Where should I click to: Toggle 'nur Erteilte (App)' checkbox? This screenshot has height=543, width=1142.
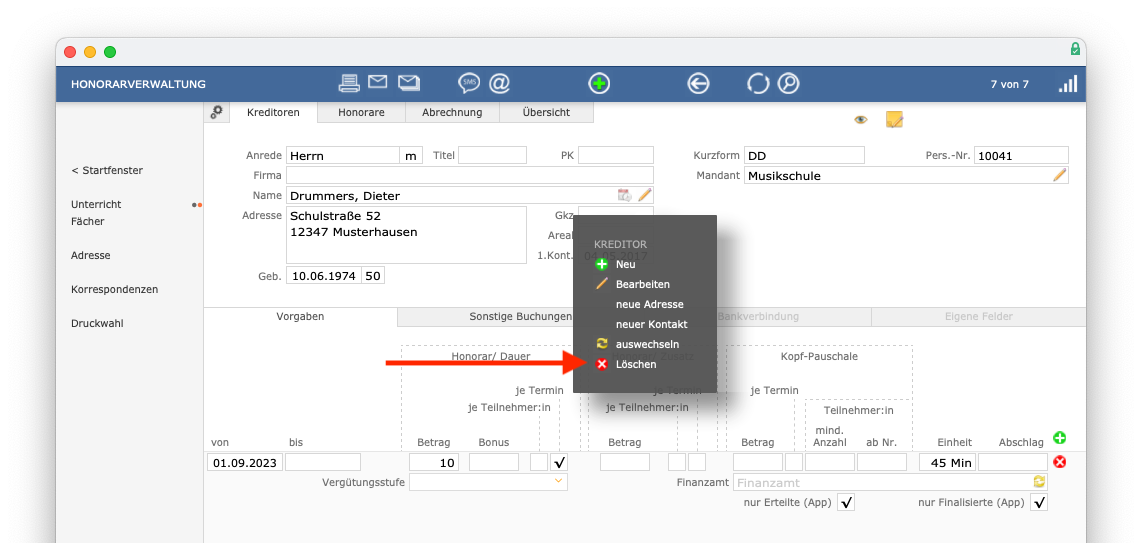click(846, 502)
